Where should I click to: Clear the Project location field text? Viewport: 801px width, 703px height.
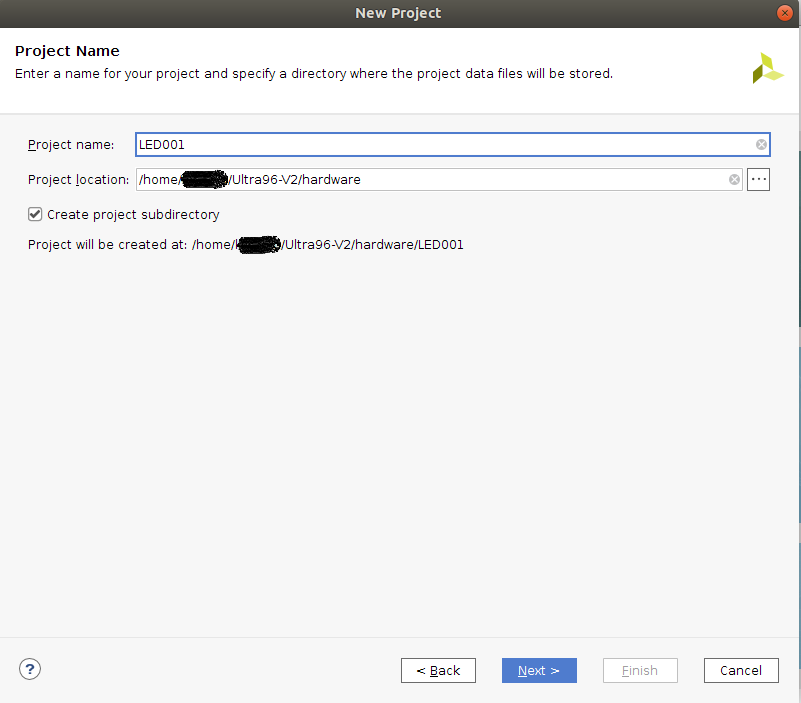pyautogui.click(x=734, y=180)
